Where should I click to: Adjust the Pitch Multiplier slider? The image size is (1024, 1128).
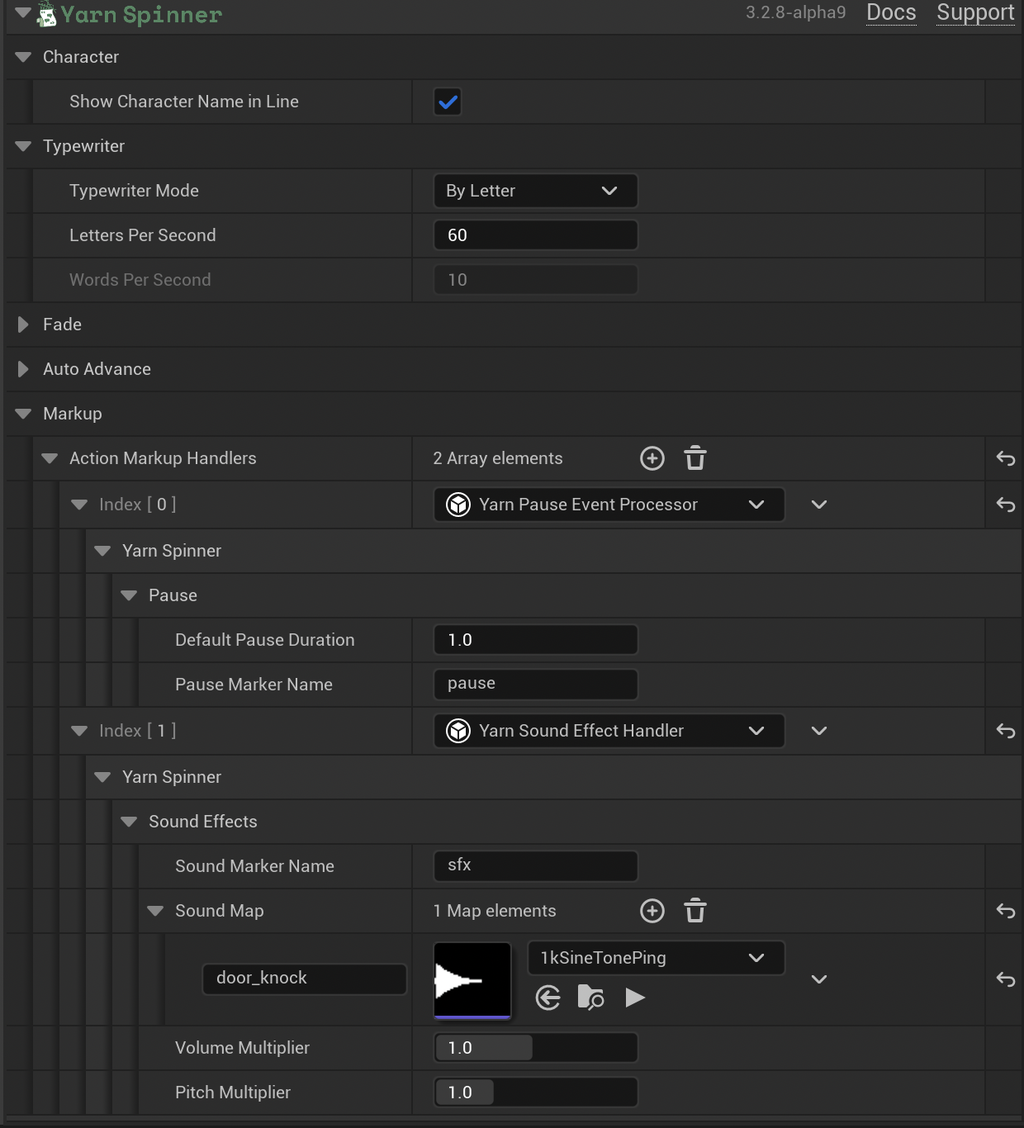(x=535, y=1092)
